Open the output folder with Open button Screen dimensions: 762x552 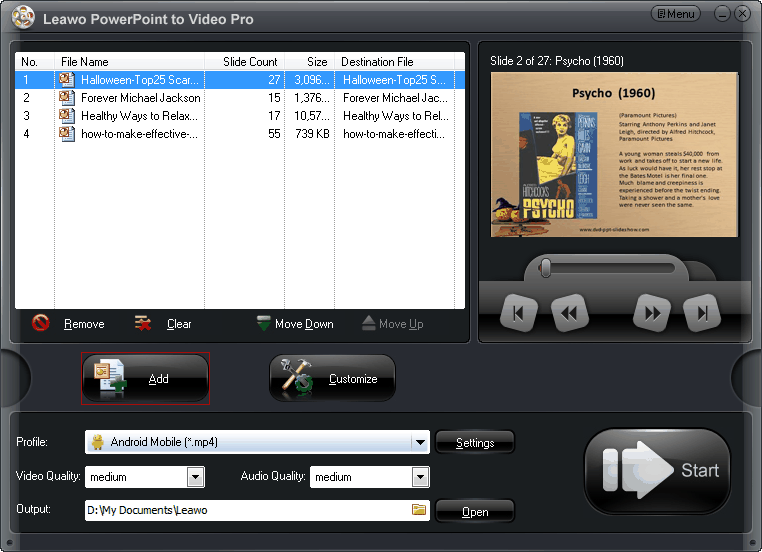475,512
